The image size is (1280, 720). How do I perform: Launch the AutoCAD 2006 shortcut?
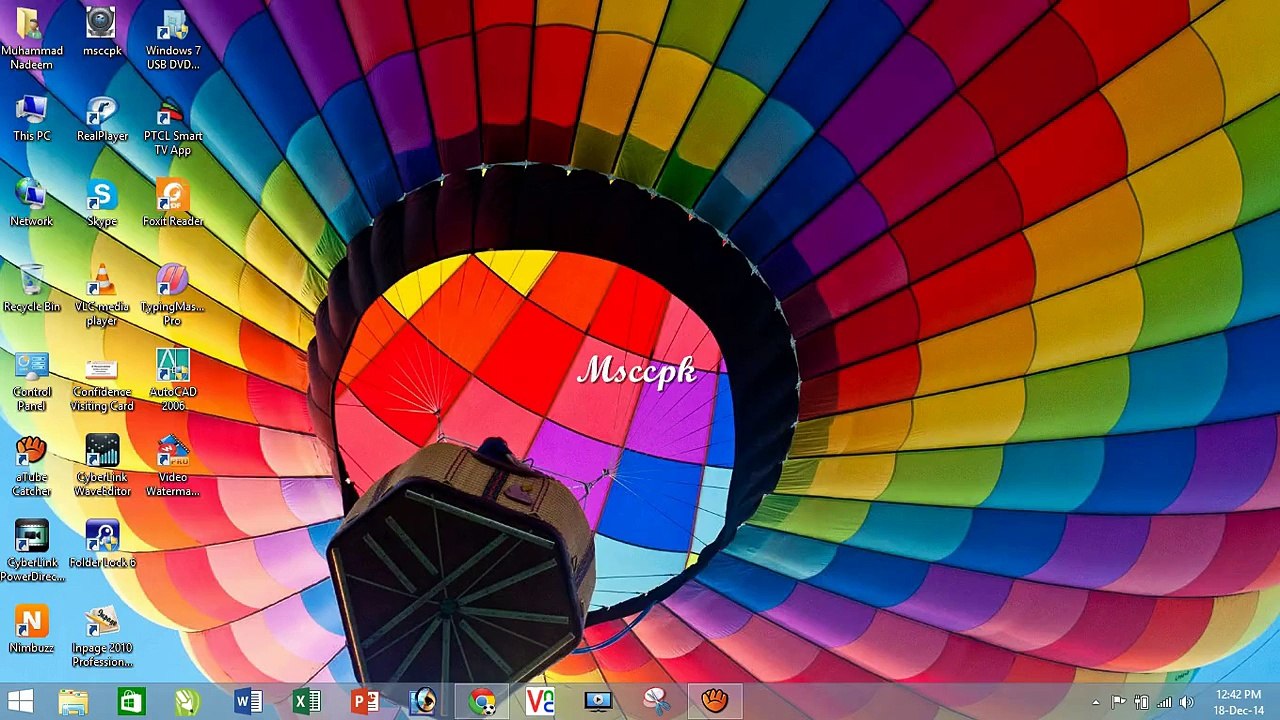pyautogui.click(x=173, y=381)
